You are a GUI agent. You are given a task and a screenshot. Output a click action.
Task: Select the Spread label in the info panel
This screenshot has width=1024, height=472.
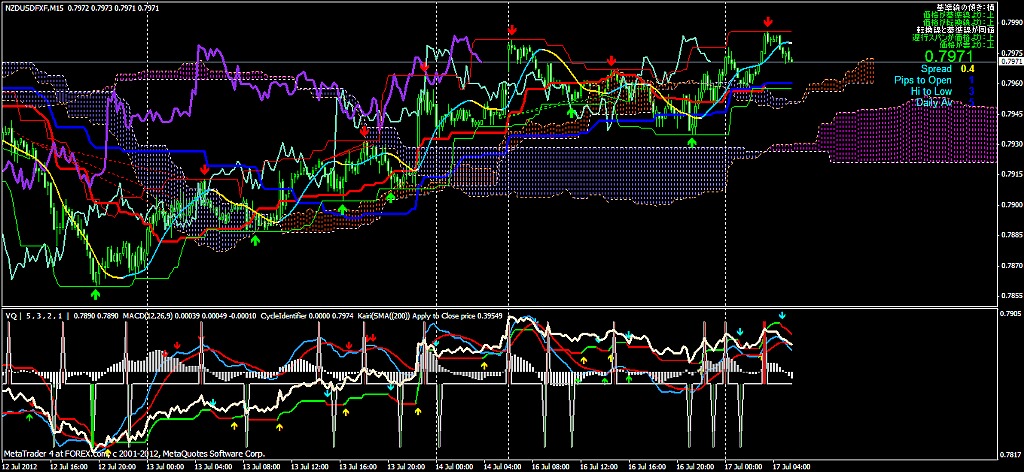click(x=938, y=69)
